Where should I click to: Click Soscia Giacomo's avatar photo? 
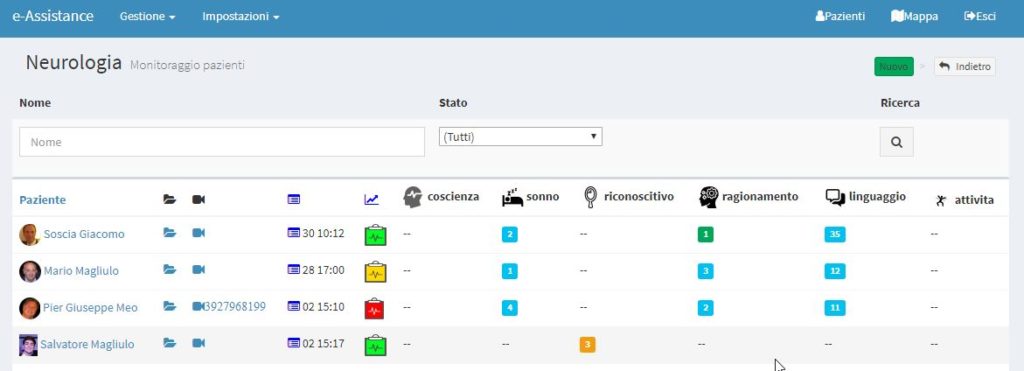click(x=30, y=234)
